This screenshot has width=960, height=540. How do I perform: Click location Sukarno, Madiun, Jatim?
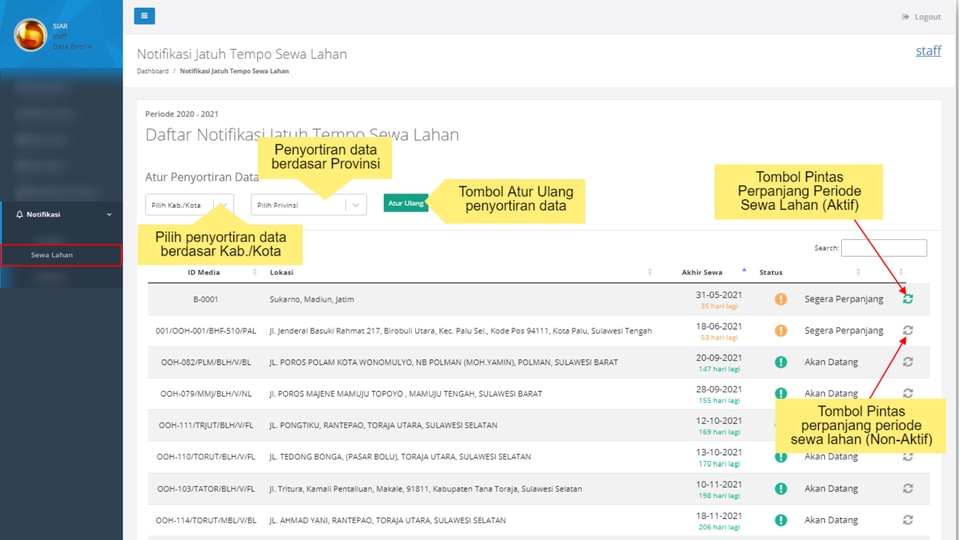pos(312,299)
